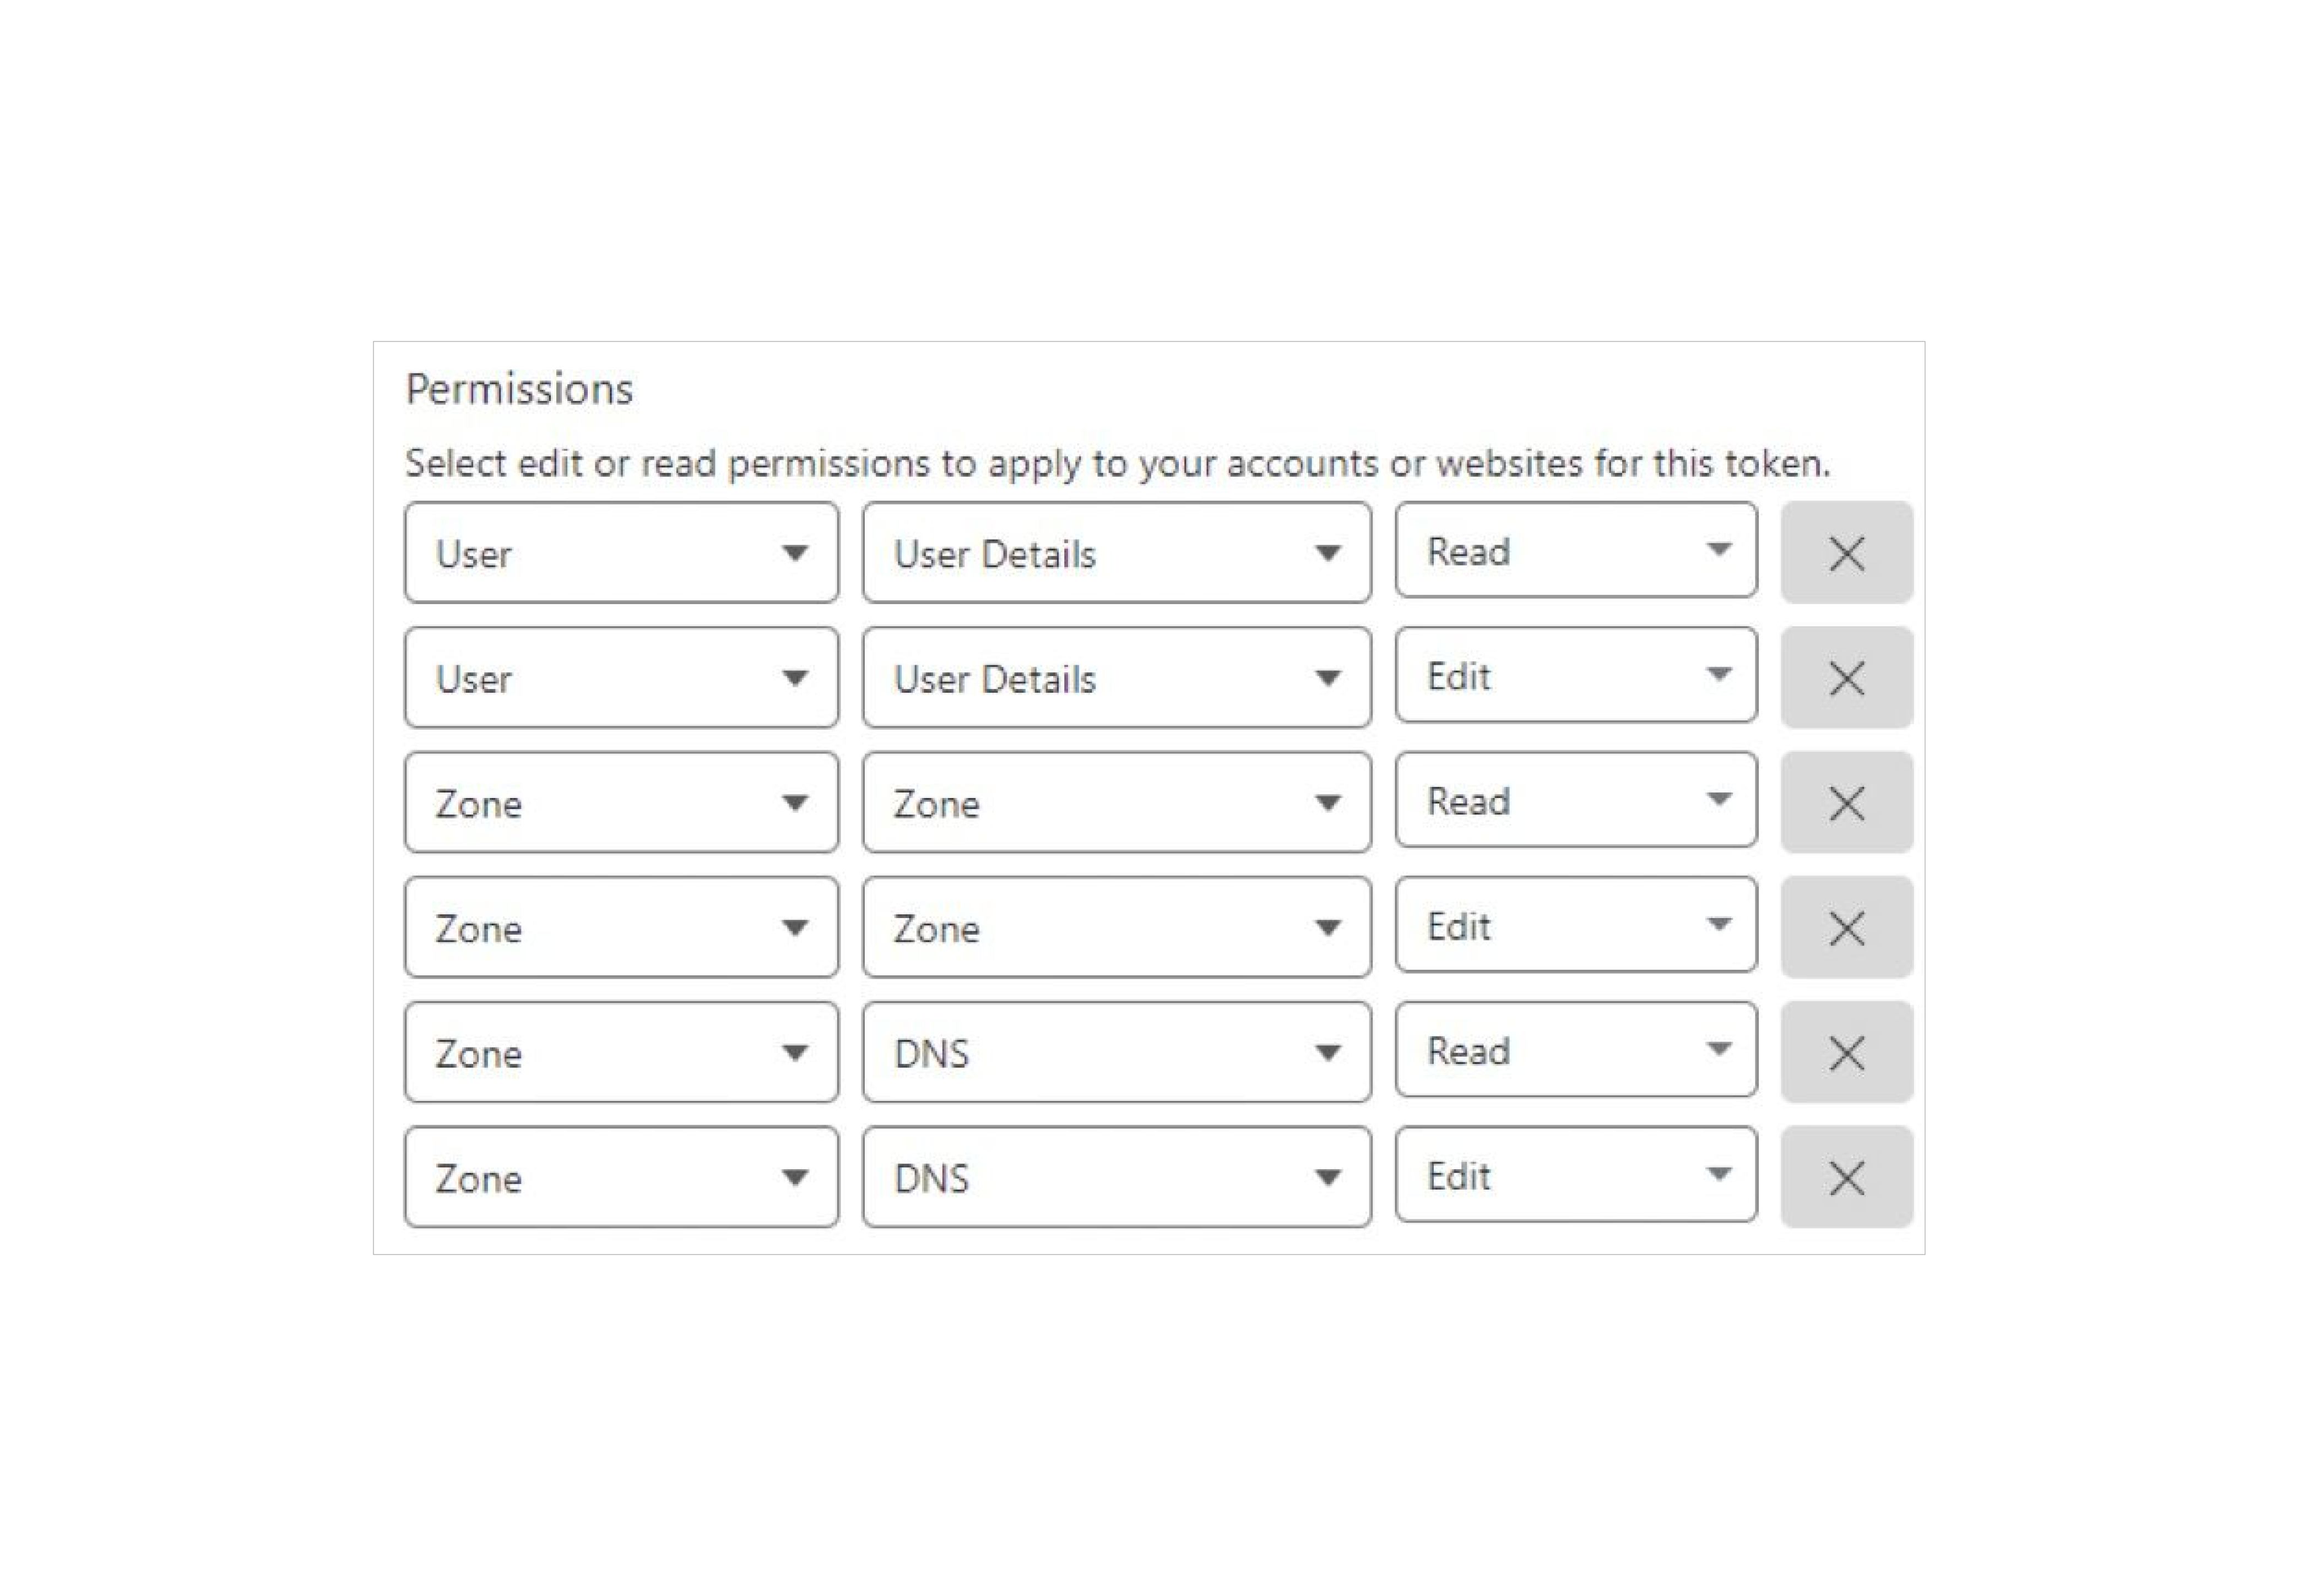Change the DNS Read permission level dropdown

pos(1575,1050)
